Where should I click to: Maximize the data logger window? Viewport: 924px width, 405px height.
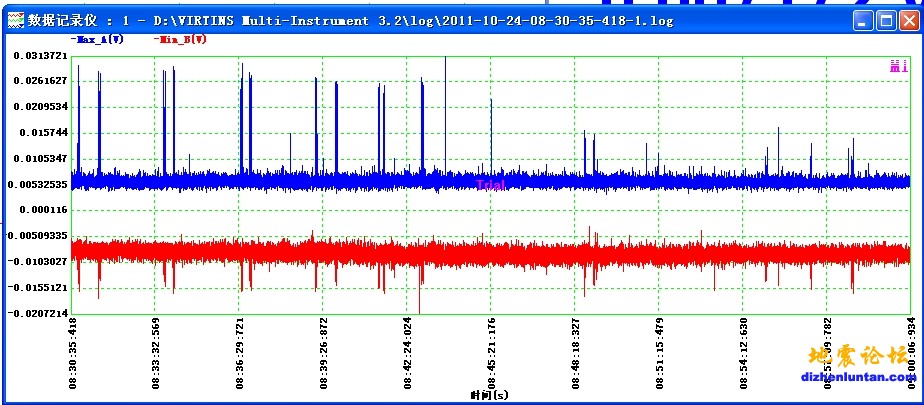pyautogui.click(x=885, y=19)
